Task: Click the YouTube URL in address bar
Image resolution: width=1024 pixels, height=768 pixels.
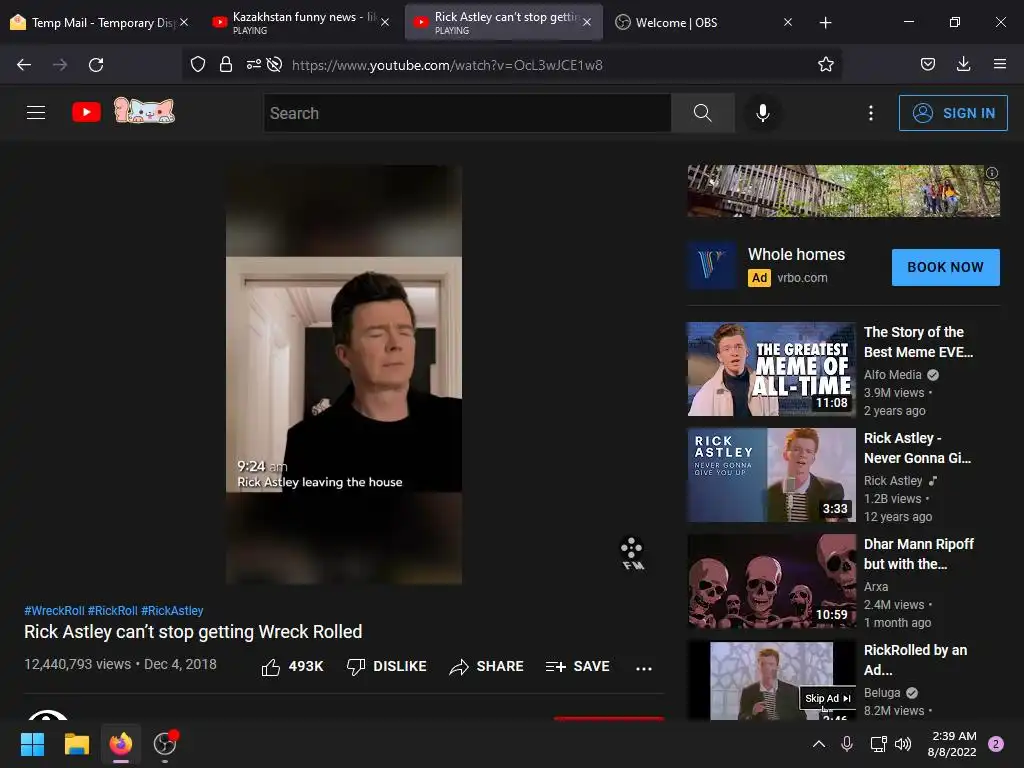Action: [447, 65]
